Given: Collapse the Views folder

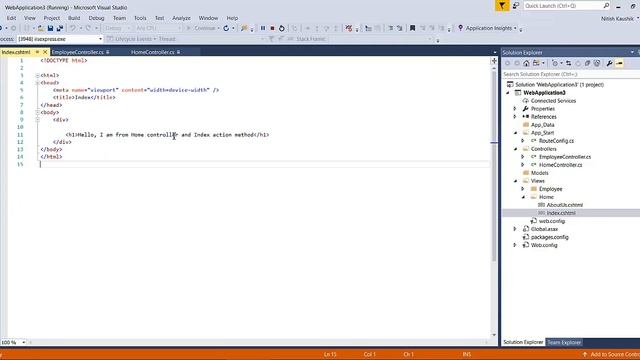Looking at the screenshot, I should coord(515,181).
